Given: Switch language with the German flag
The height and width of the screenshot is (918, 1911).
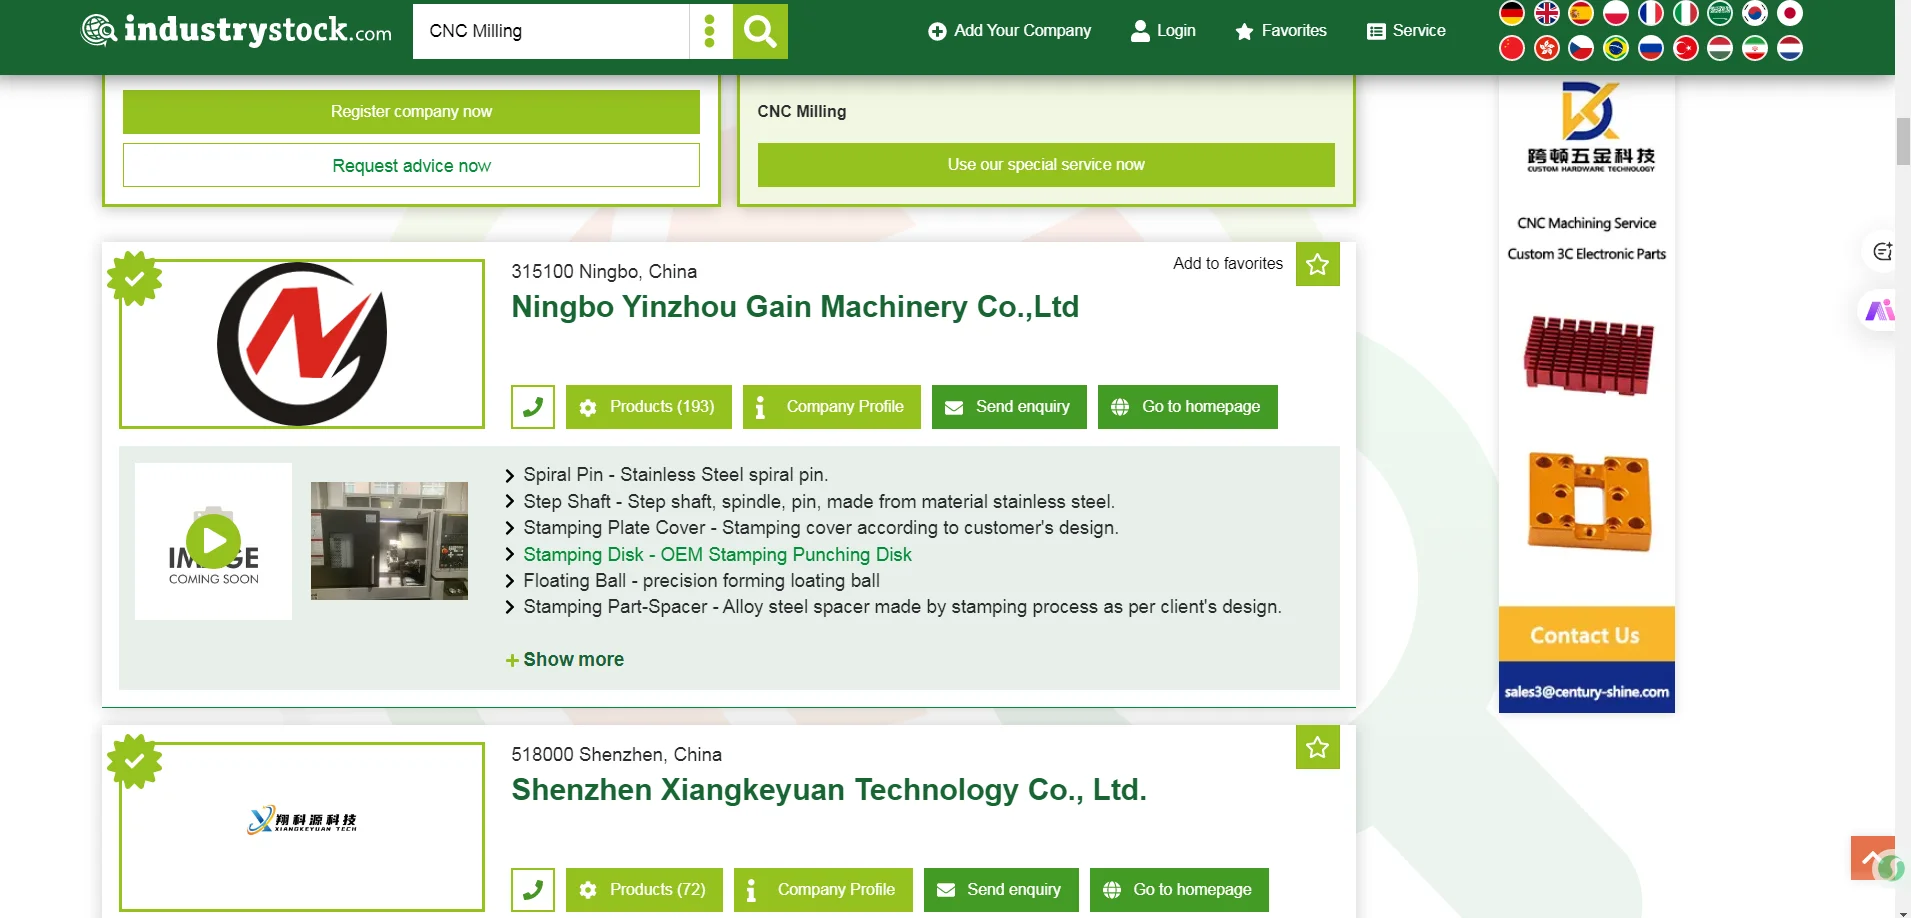Looking at the screenshot, I should point(1512,13).
